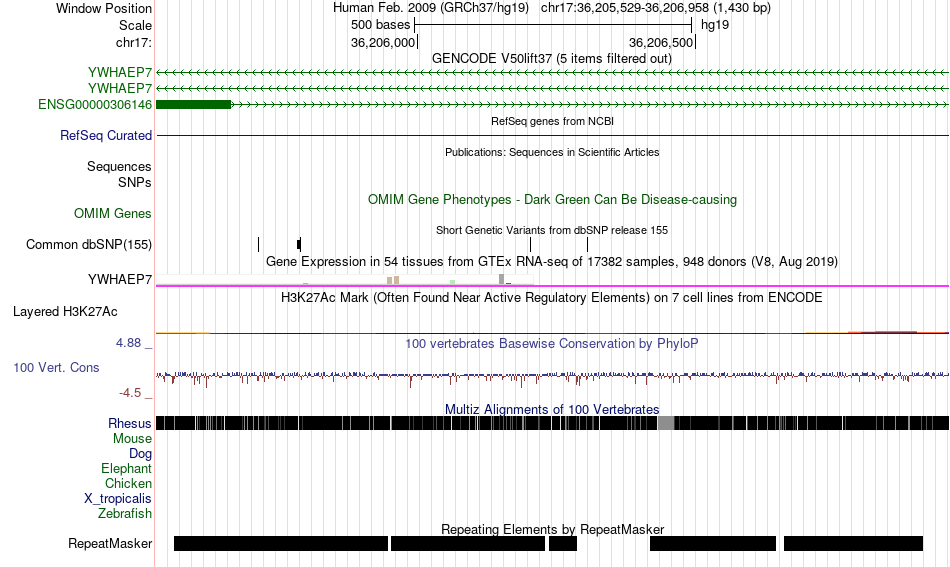Click the chr17:36,205,529-36,206,958 coordinates text
This screenshot has height=567, width=950.
(656, 8)
